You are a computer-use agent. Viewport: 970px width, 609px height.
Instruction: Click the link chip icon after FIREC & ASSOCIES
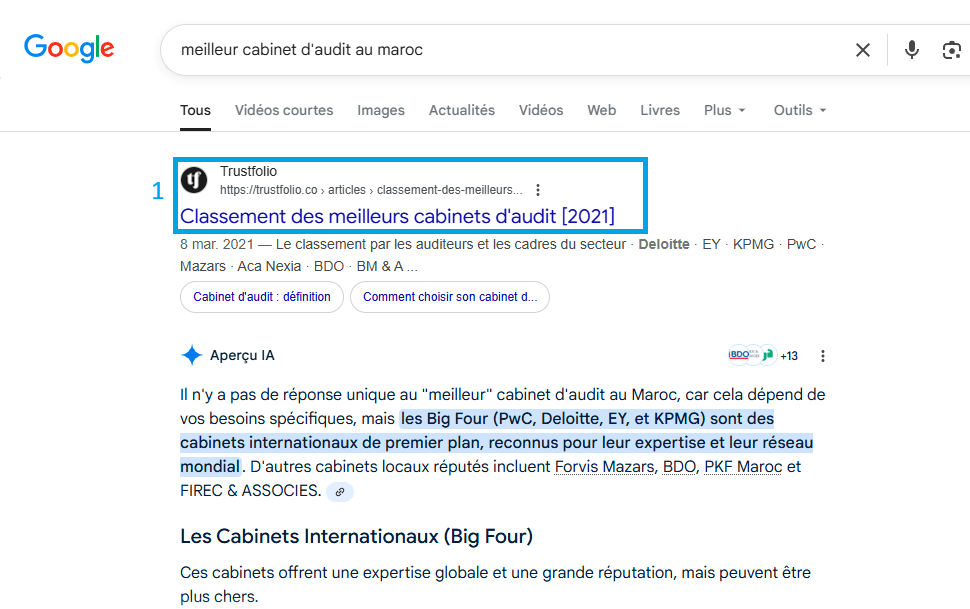click(340, 492)
